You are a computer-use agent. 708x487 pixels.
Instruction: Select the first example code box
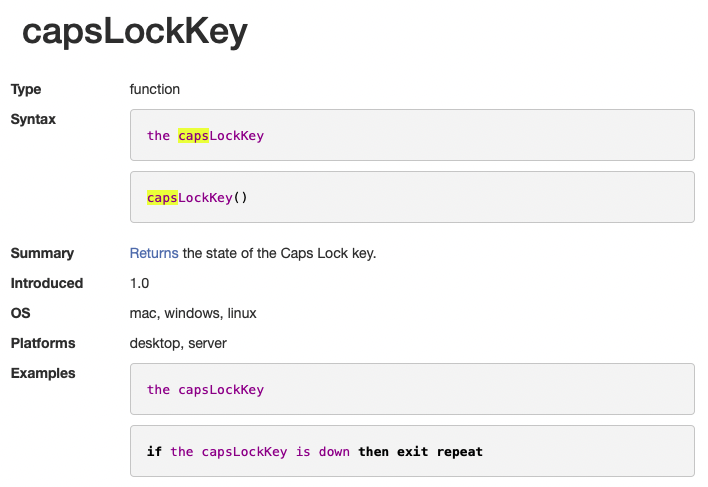[x=412, y=389]
